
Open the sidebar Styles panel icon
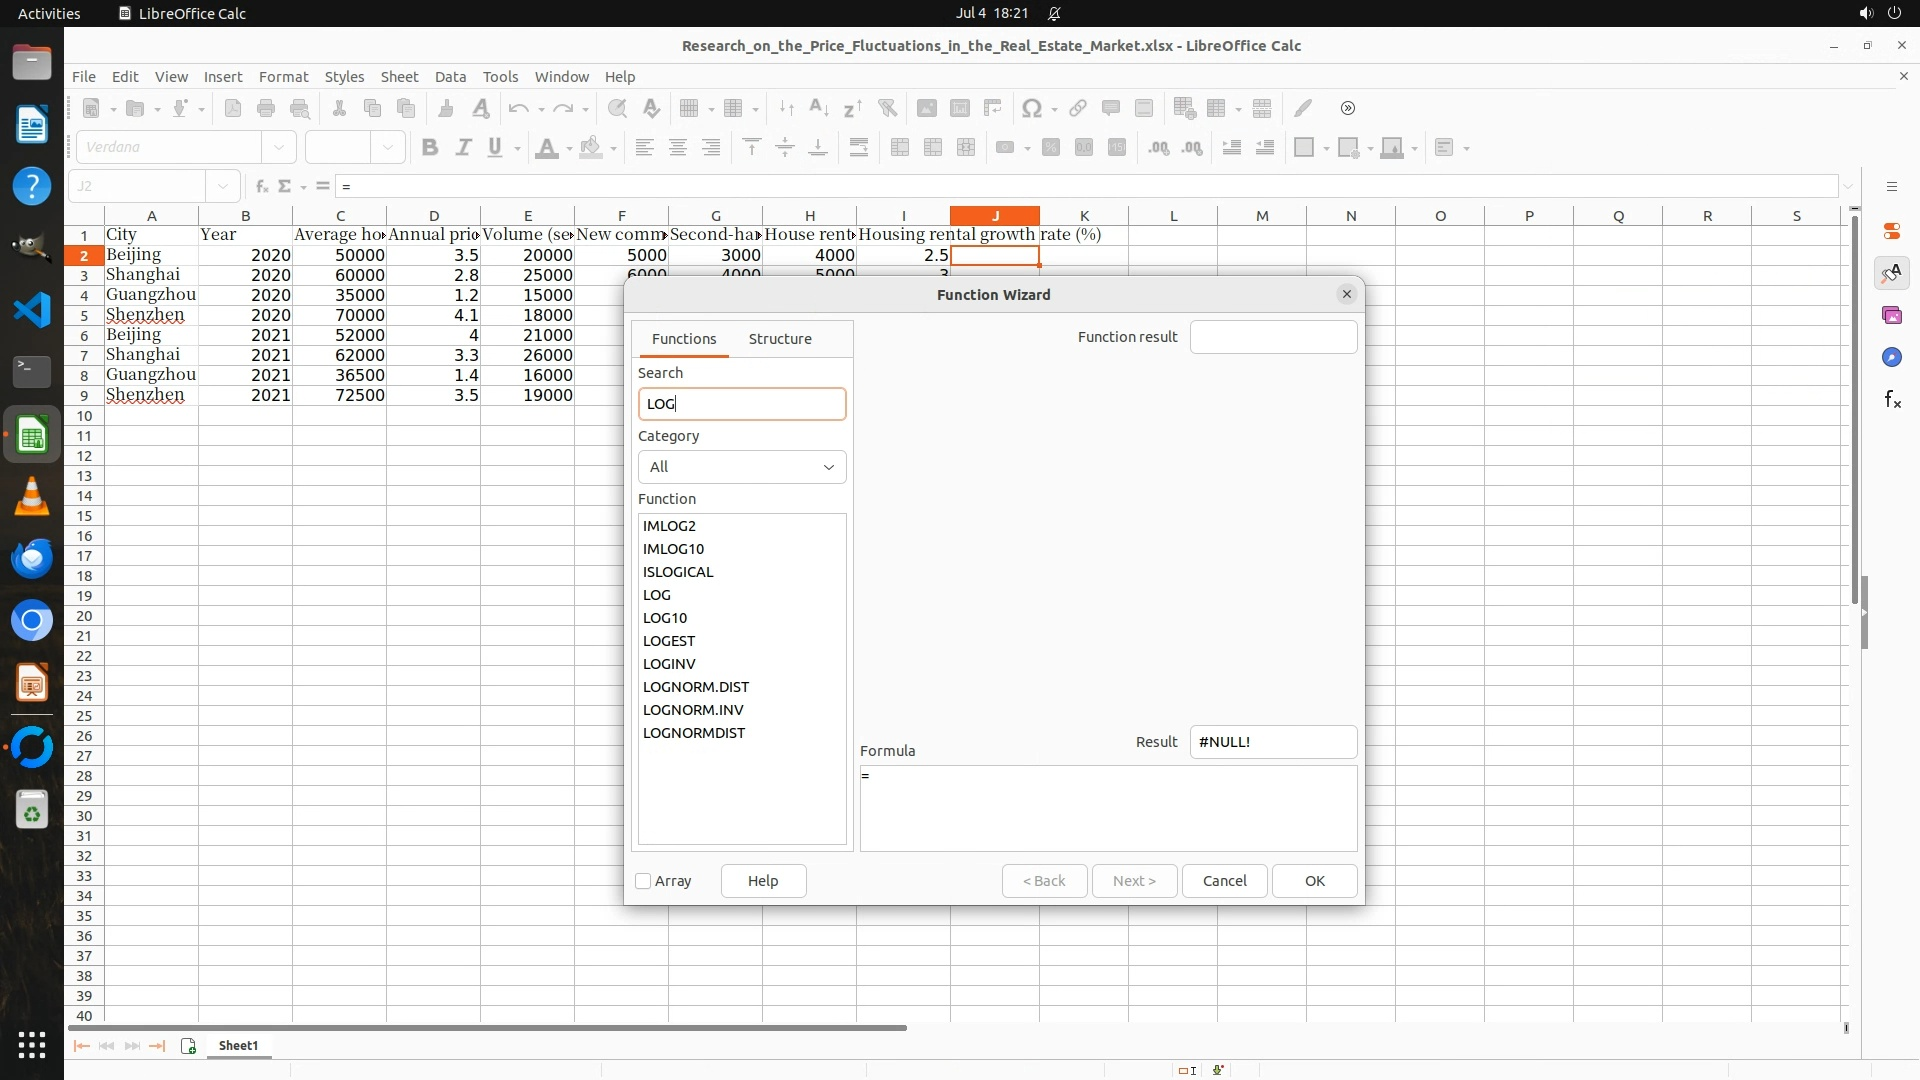point(1891,273)
